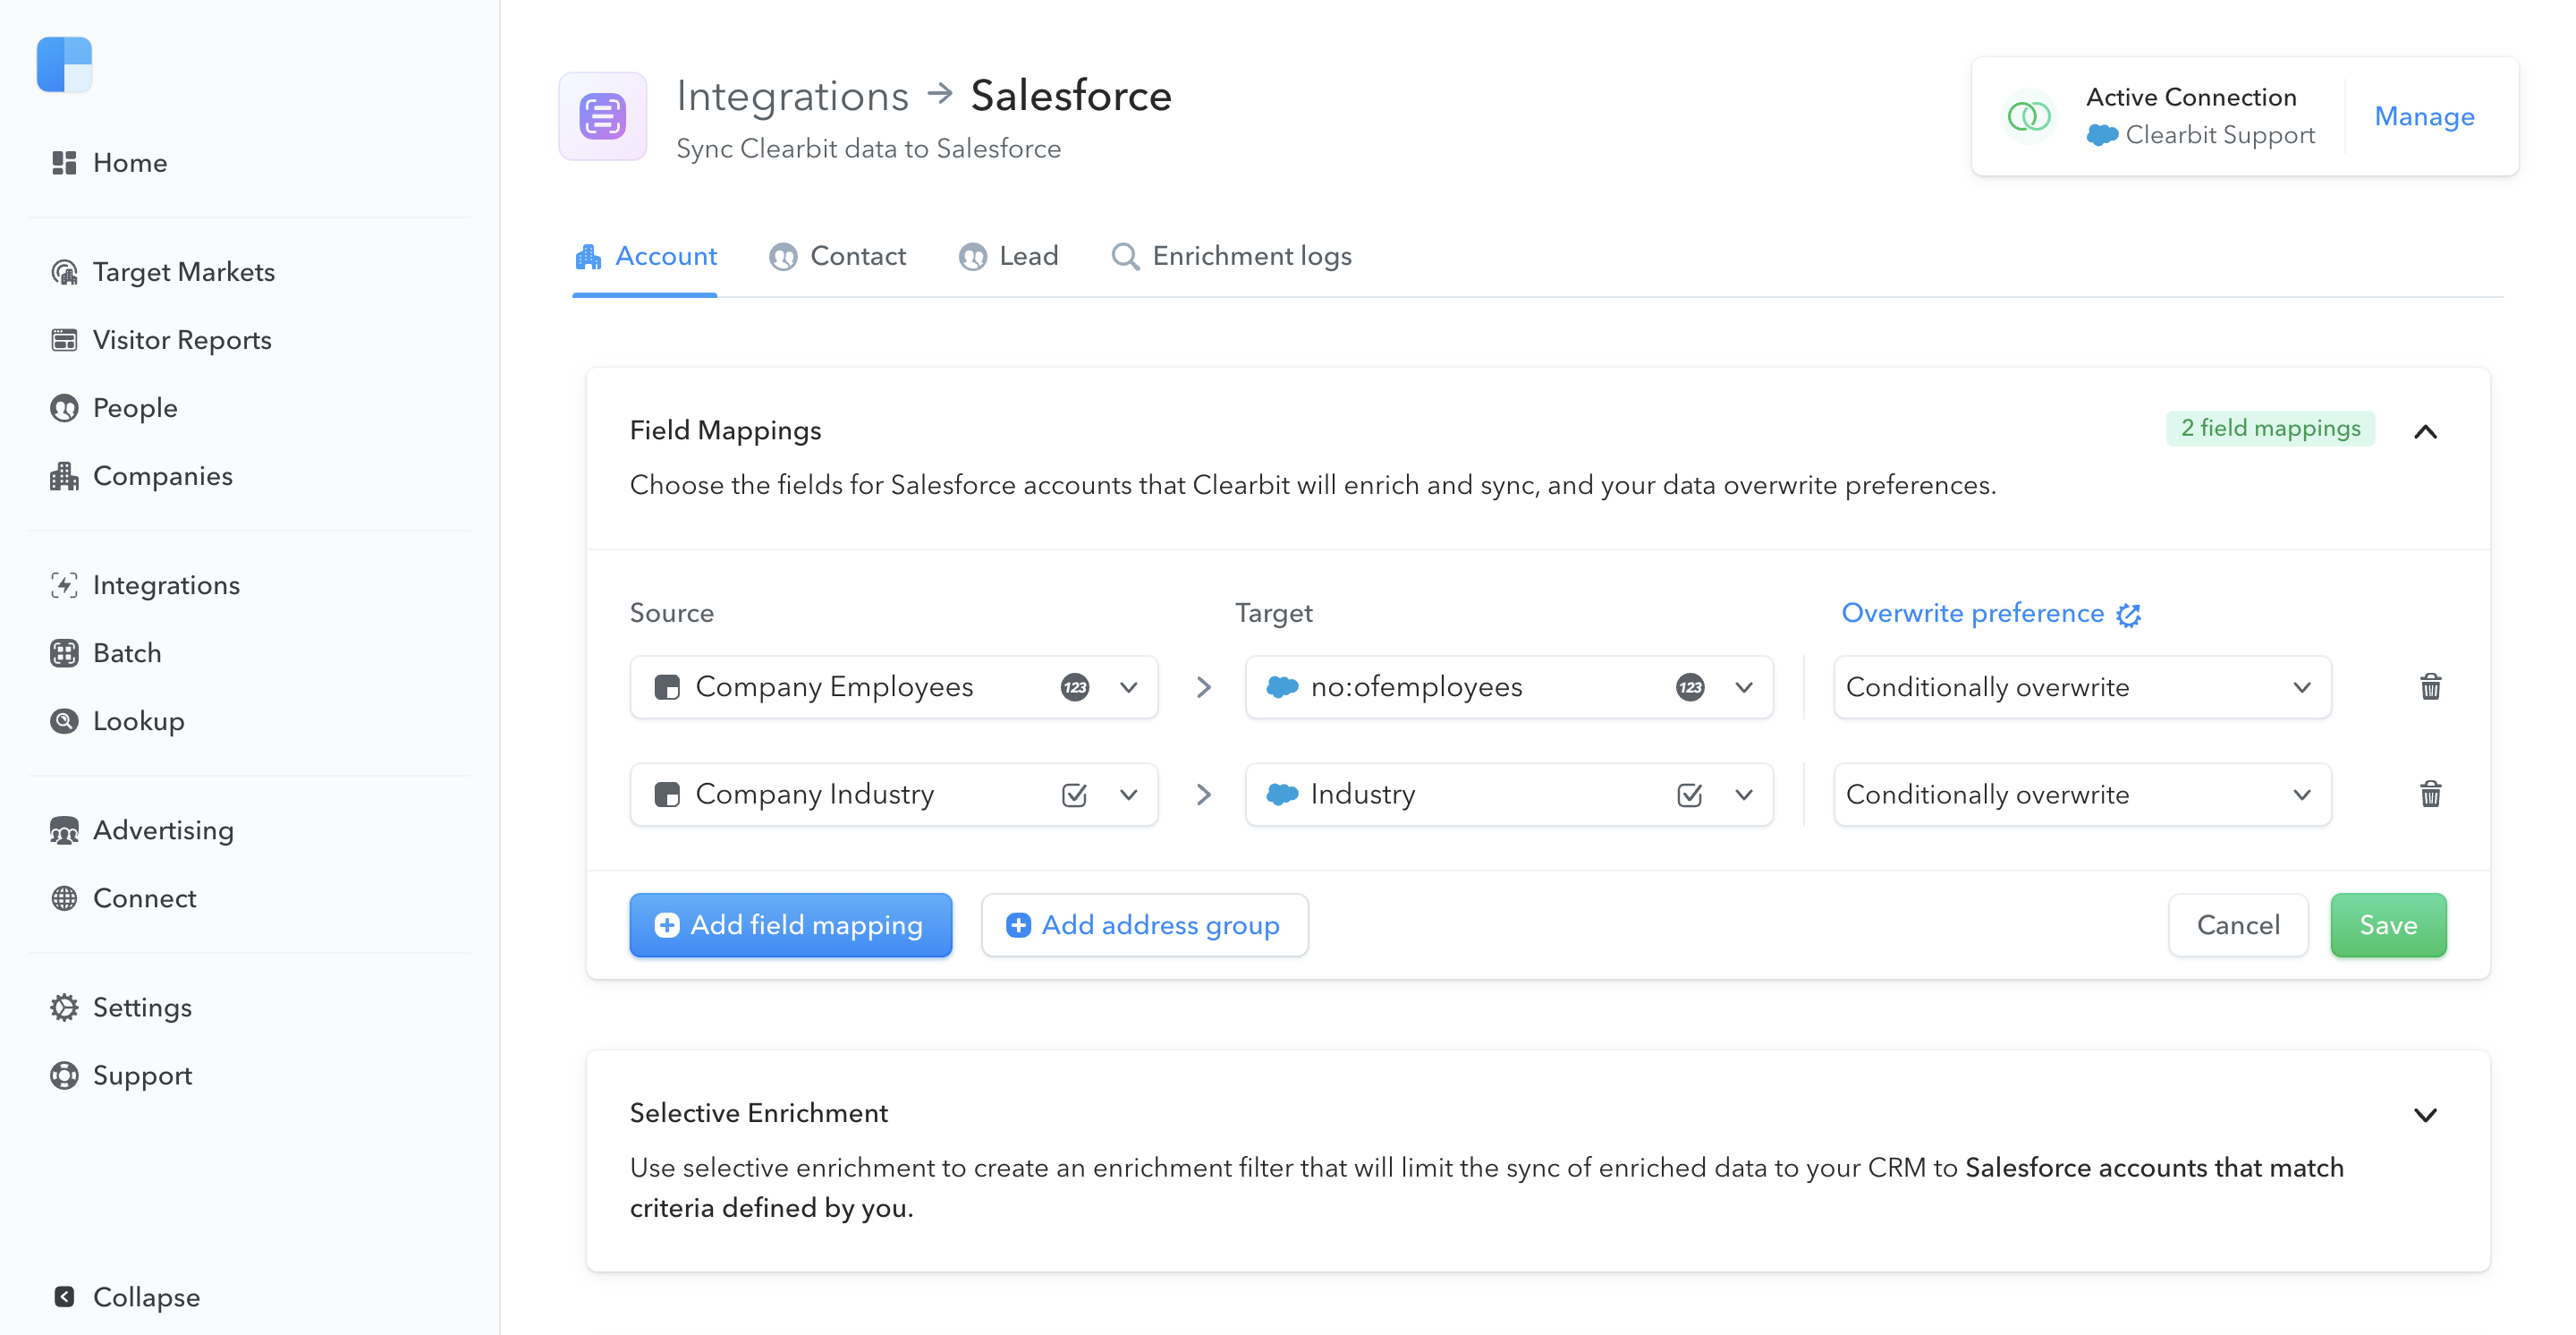Screen dimensions: 2576x1335
Task: Switch to the Contact tab
Action: click(838, 257)
